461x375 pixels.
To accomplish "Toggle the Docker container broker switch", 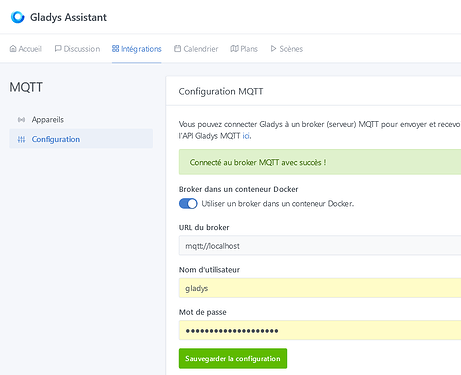I will [188, 203].
